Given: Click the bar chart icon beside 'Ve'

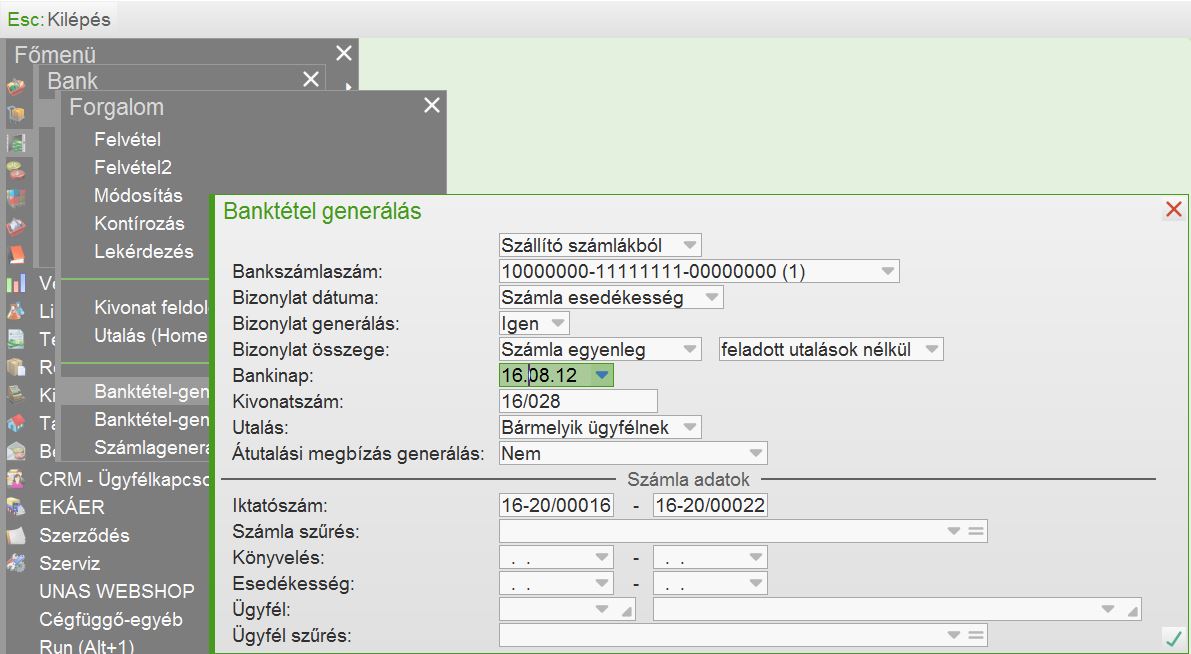Looking at the screenshot, I should pos(16,283).
